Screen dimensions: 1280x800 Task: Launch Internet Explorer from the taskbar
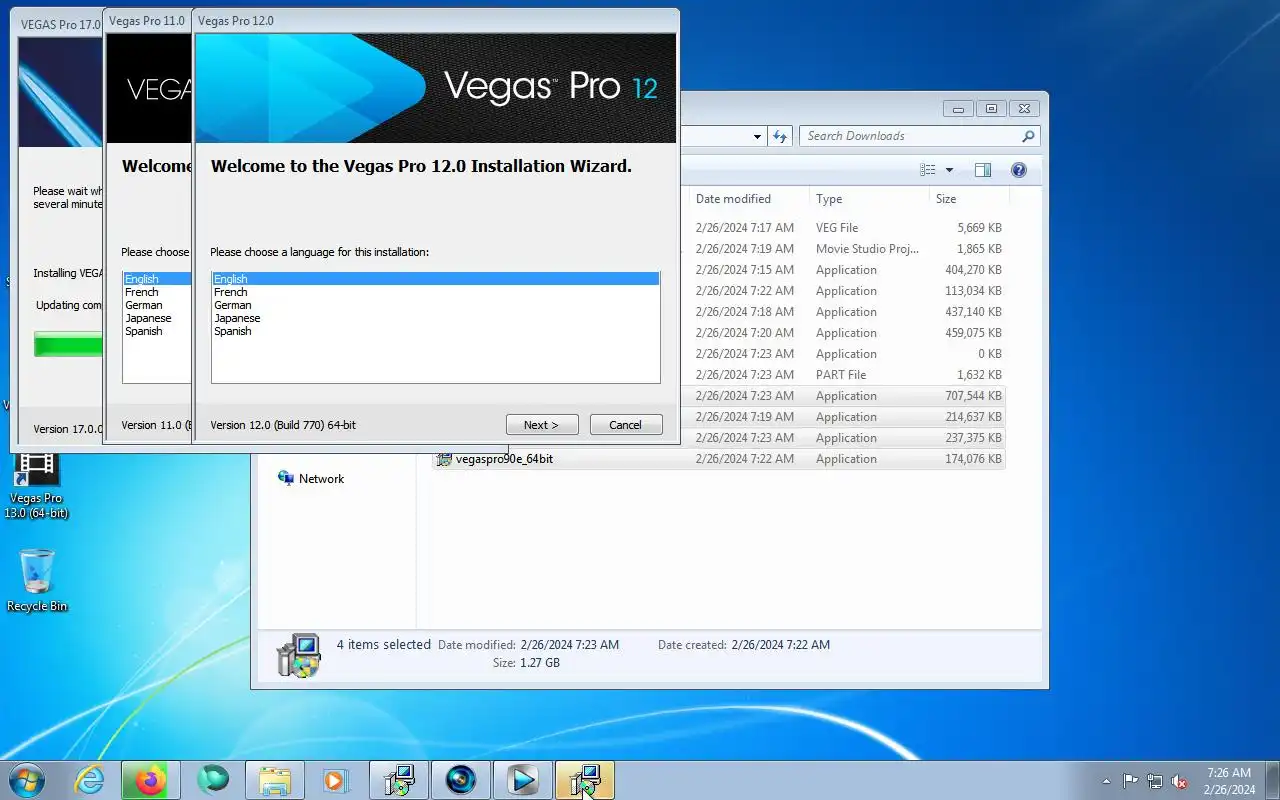pyautogui.click(x=90, y=780)
